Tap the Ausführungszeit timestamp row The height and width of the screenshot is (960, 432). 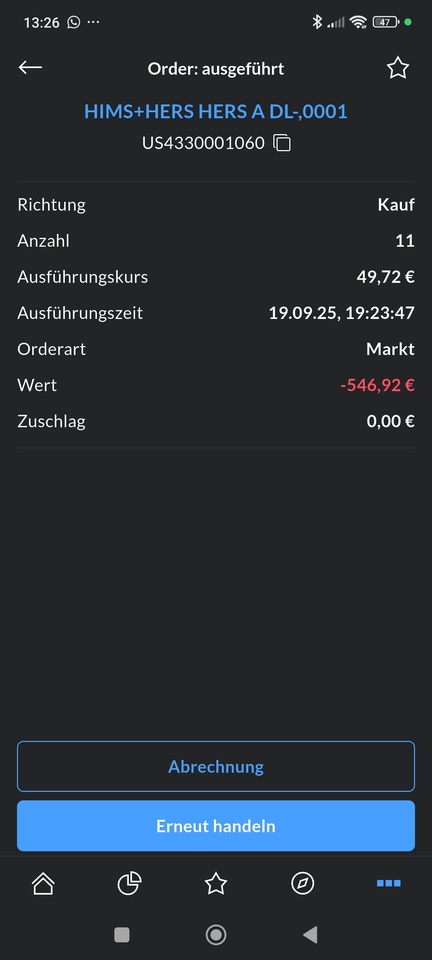216,313
